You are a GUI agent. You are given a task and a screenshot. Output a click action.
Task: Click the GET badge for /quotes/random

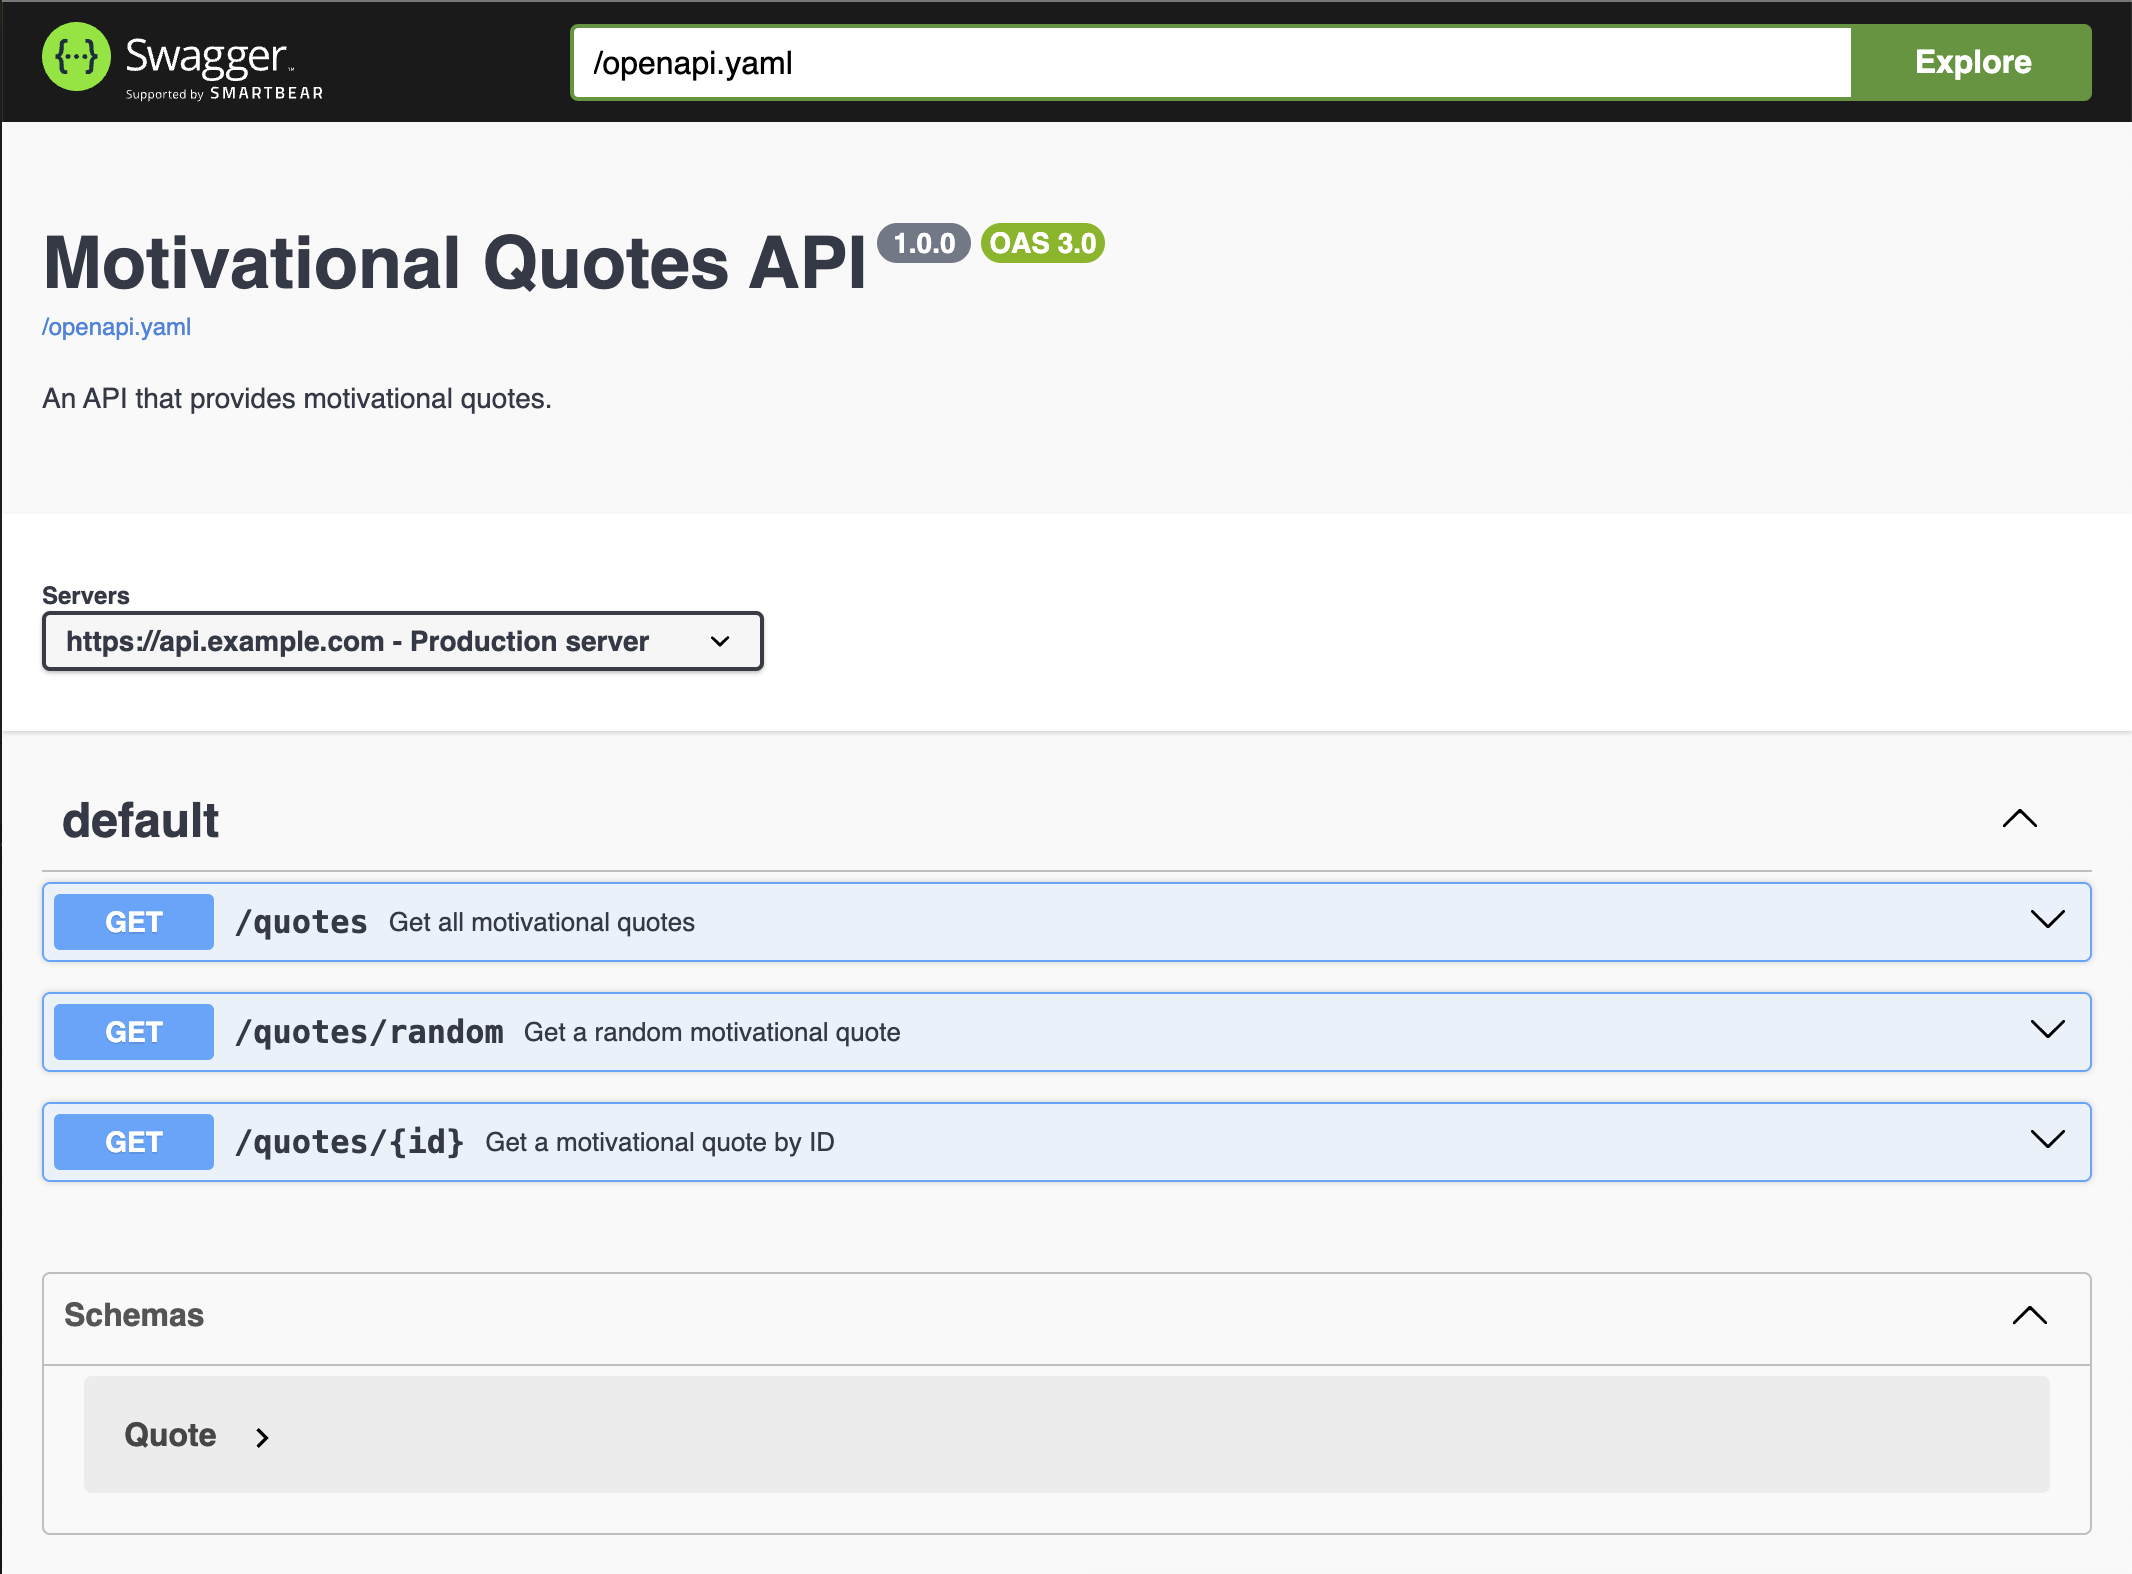click(133, 1032)
